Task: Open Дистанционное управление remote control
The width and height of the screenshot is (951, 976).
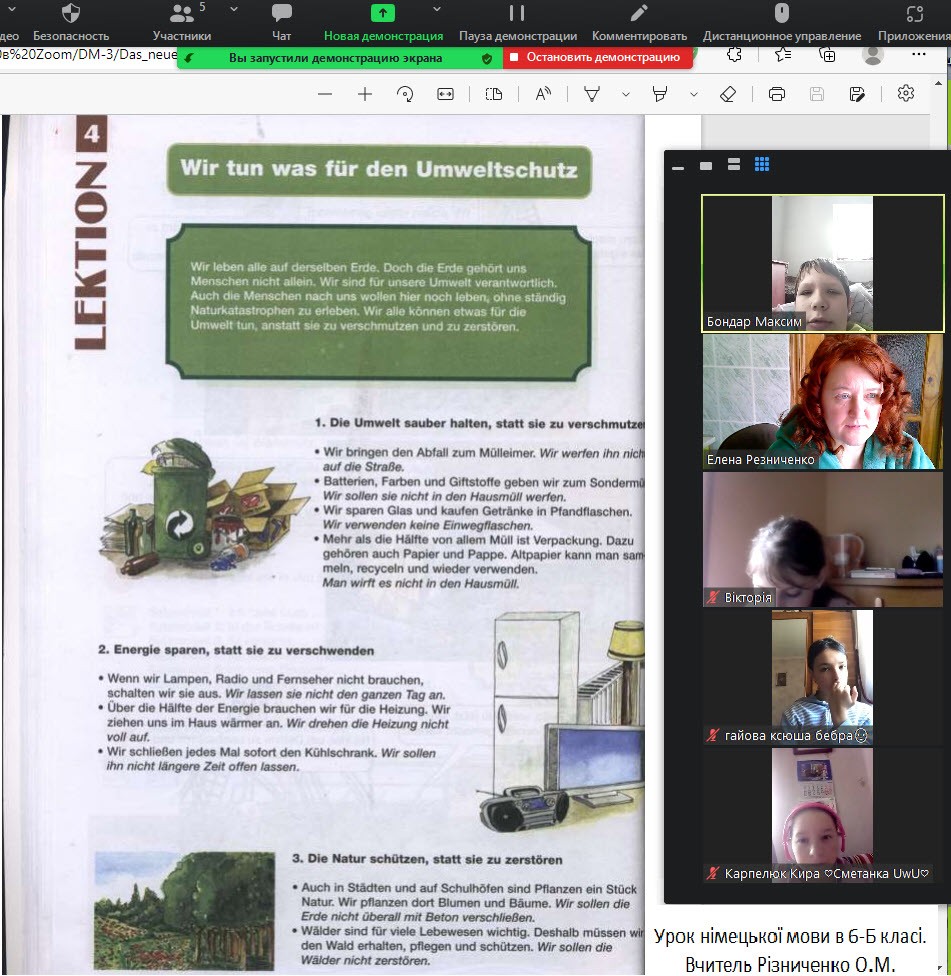Action: tap(782, 22)
